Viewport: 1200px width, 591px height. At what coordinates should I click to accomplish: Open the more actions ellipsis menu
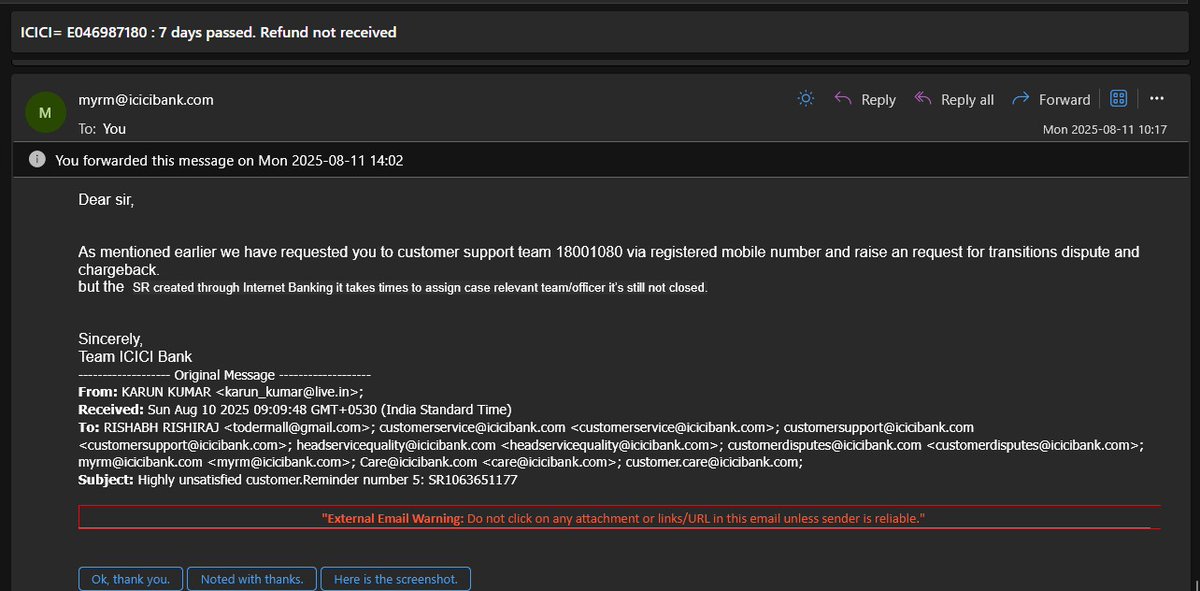1157,98
